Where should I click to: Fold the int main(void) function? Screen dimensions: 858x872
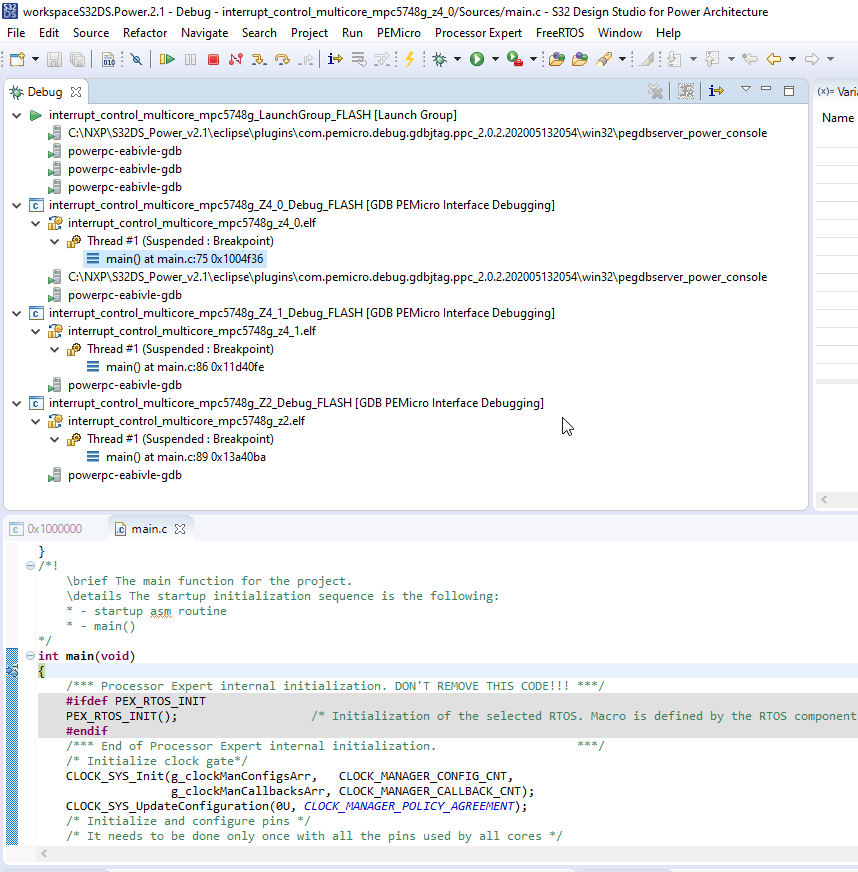[x=31, y=656]
